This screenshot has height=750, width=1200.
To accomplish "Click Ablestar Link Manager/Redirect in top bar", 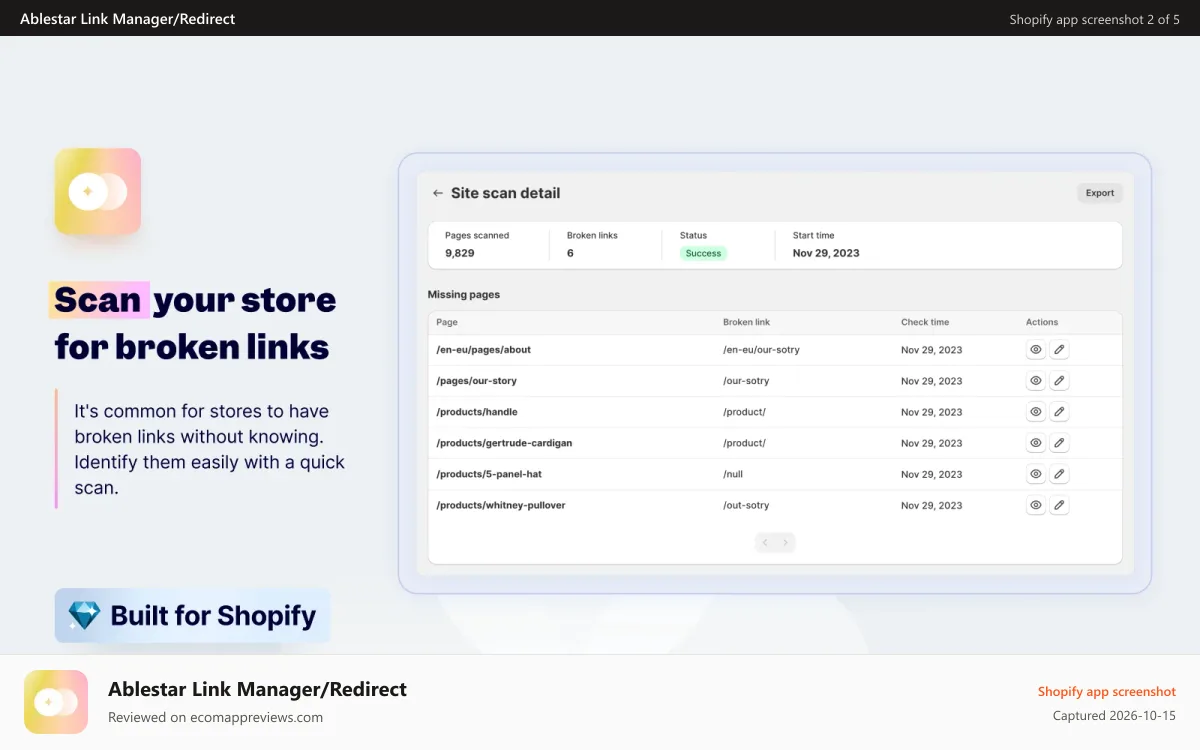I will pyautogui.click(x=128, y=18).
